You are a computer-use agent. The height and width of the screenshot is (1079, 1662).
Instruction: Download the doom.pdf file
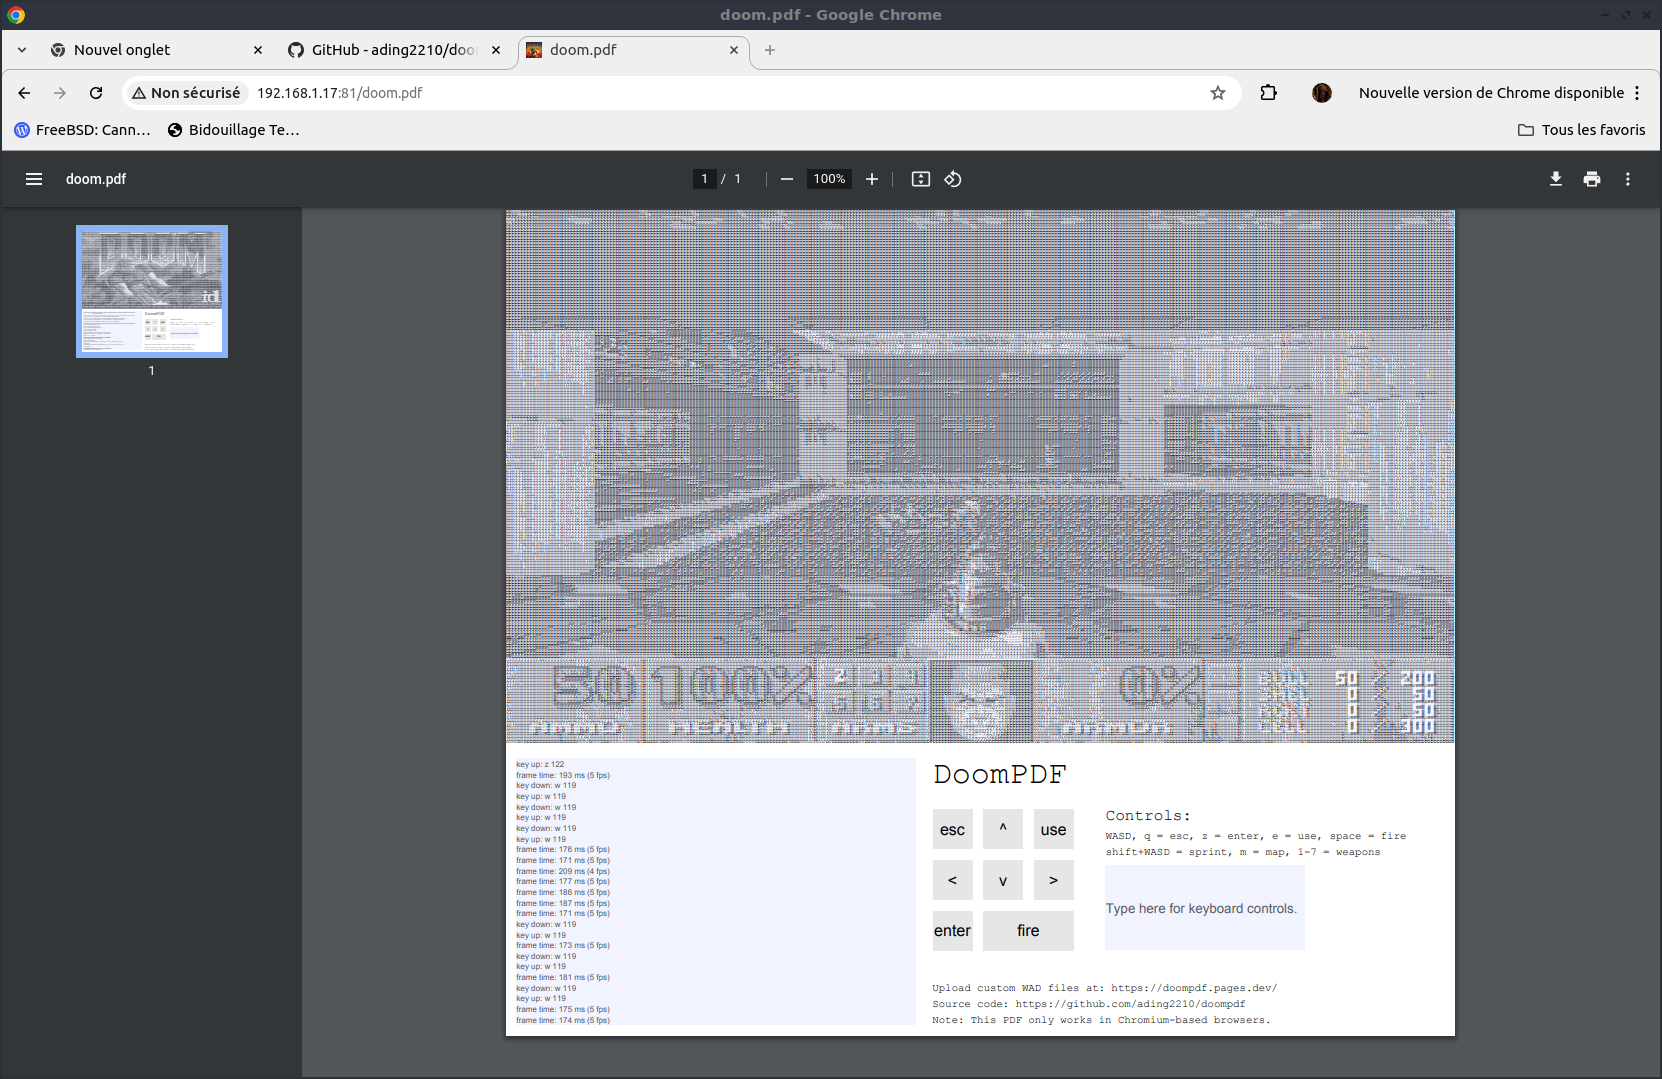point(1556,179)
